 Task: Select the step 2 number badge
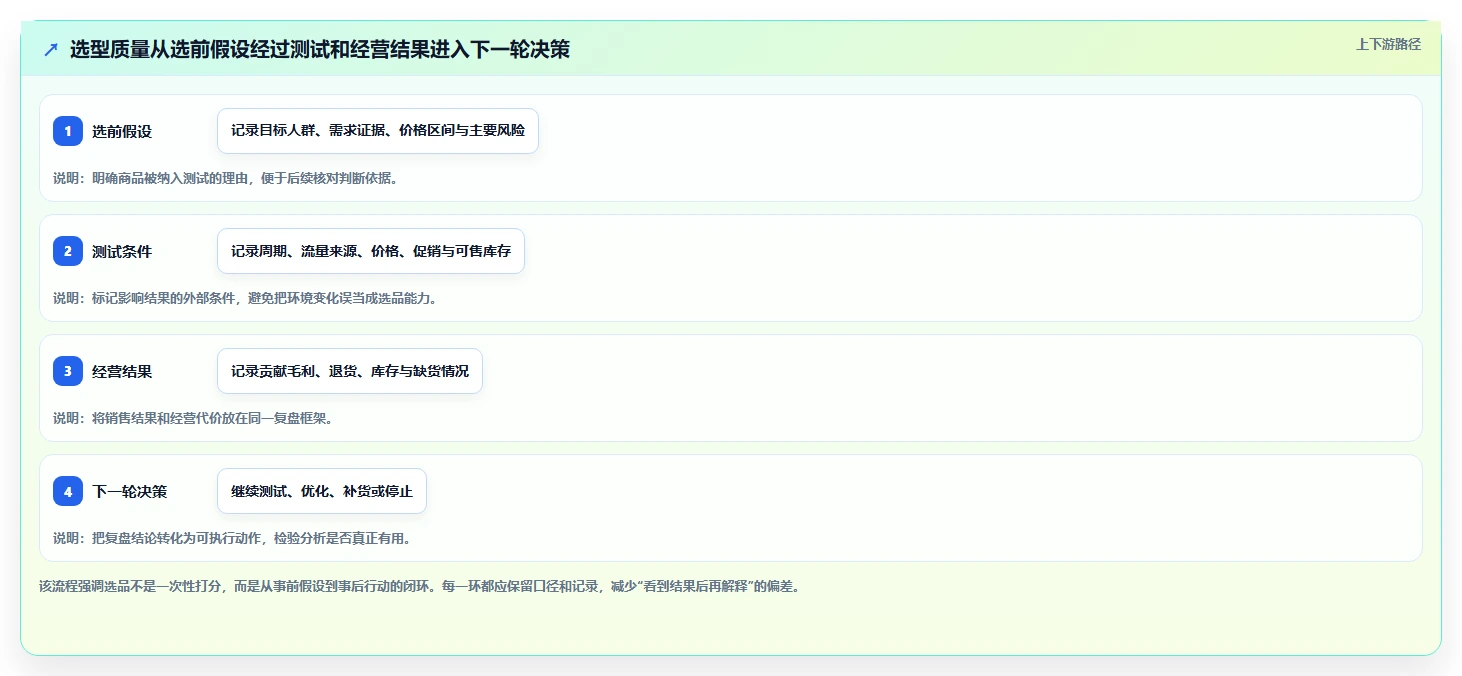click(x=68, y=251)
